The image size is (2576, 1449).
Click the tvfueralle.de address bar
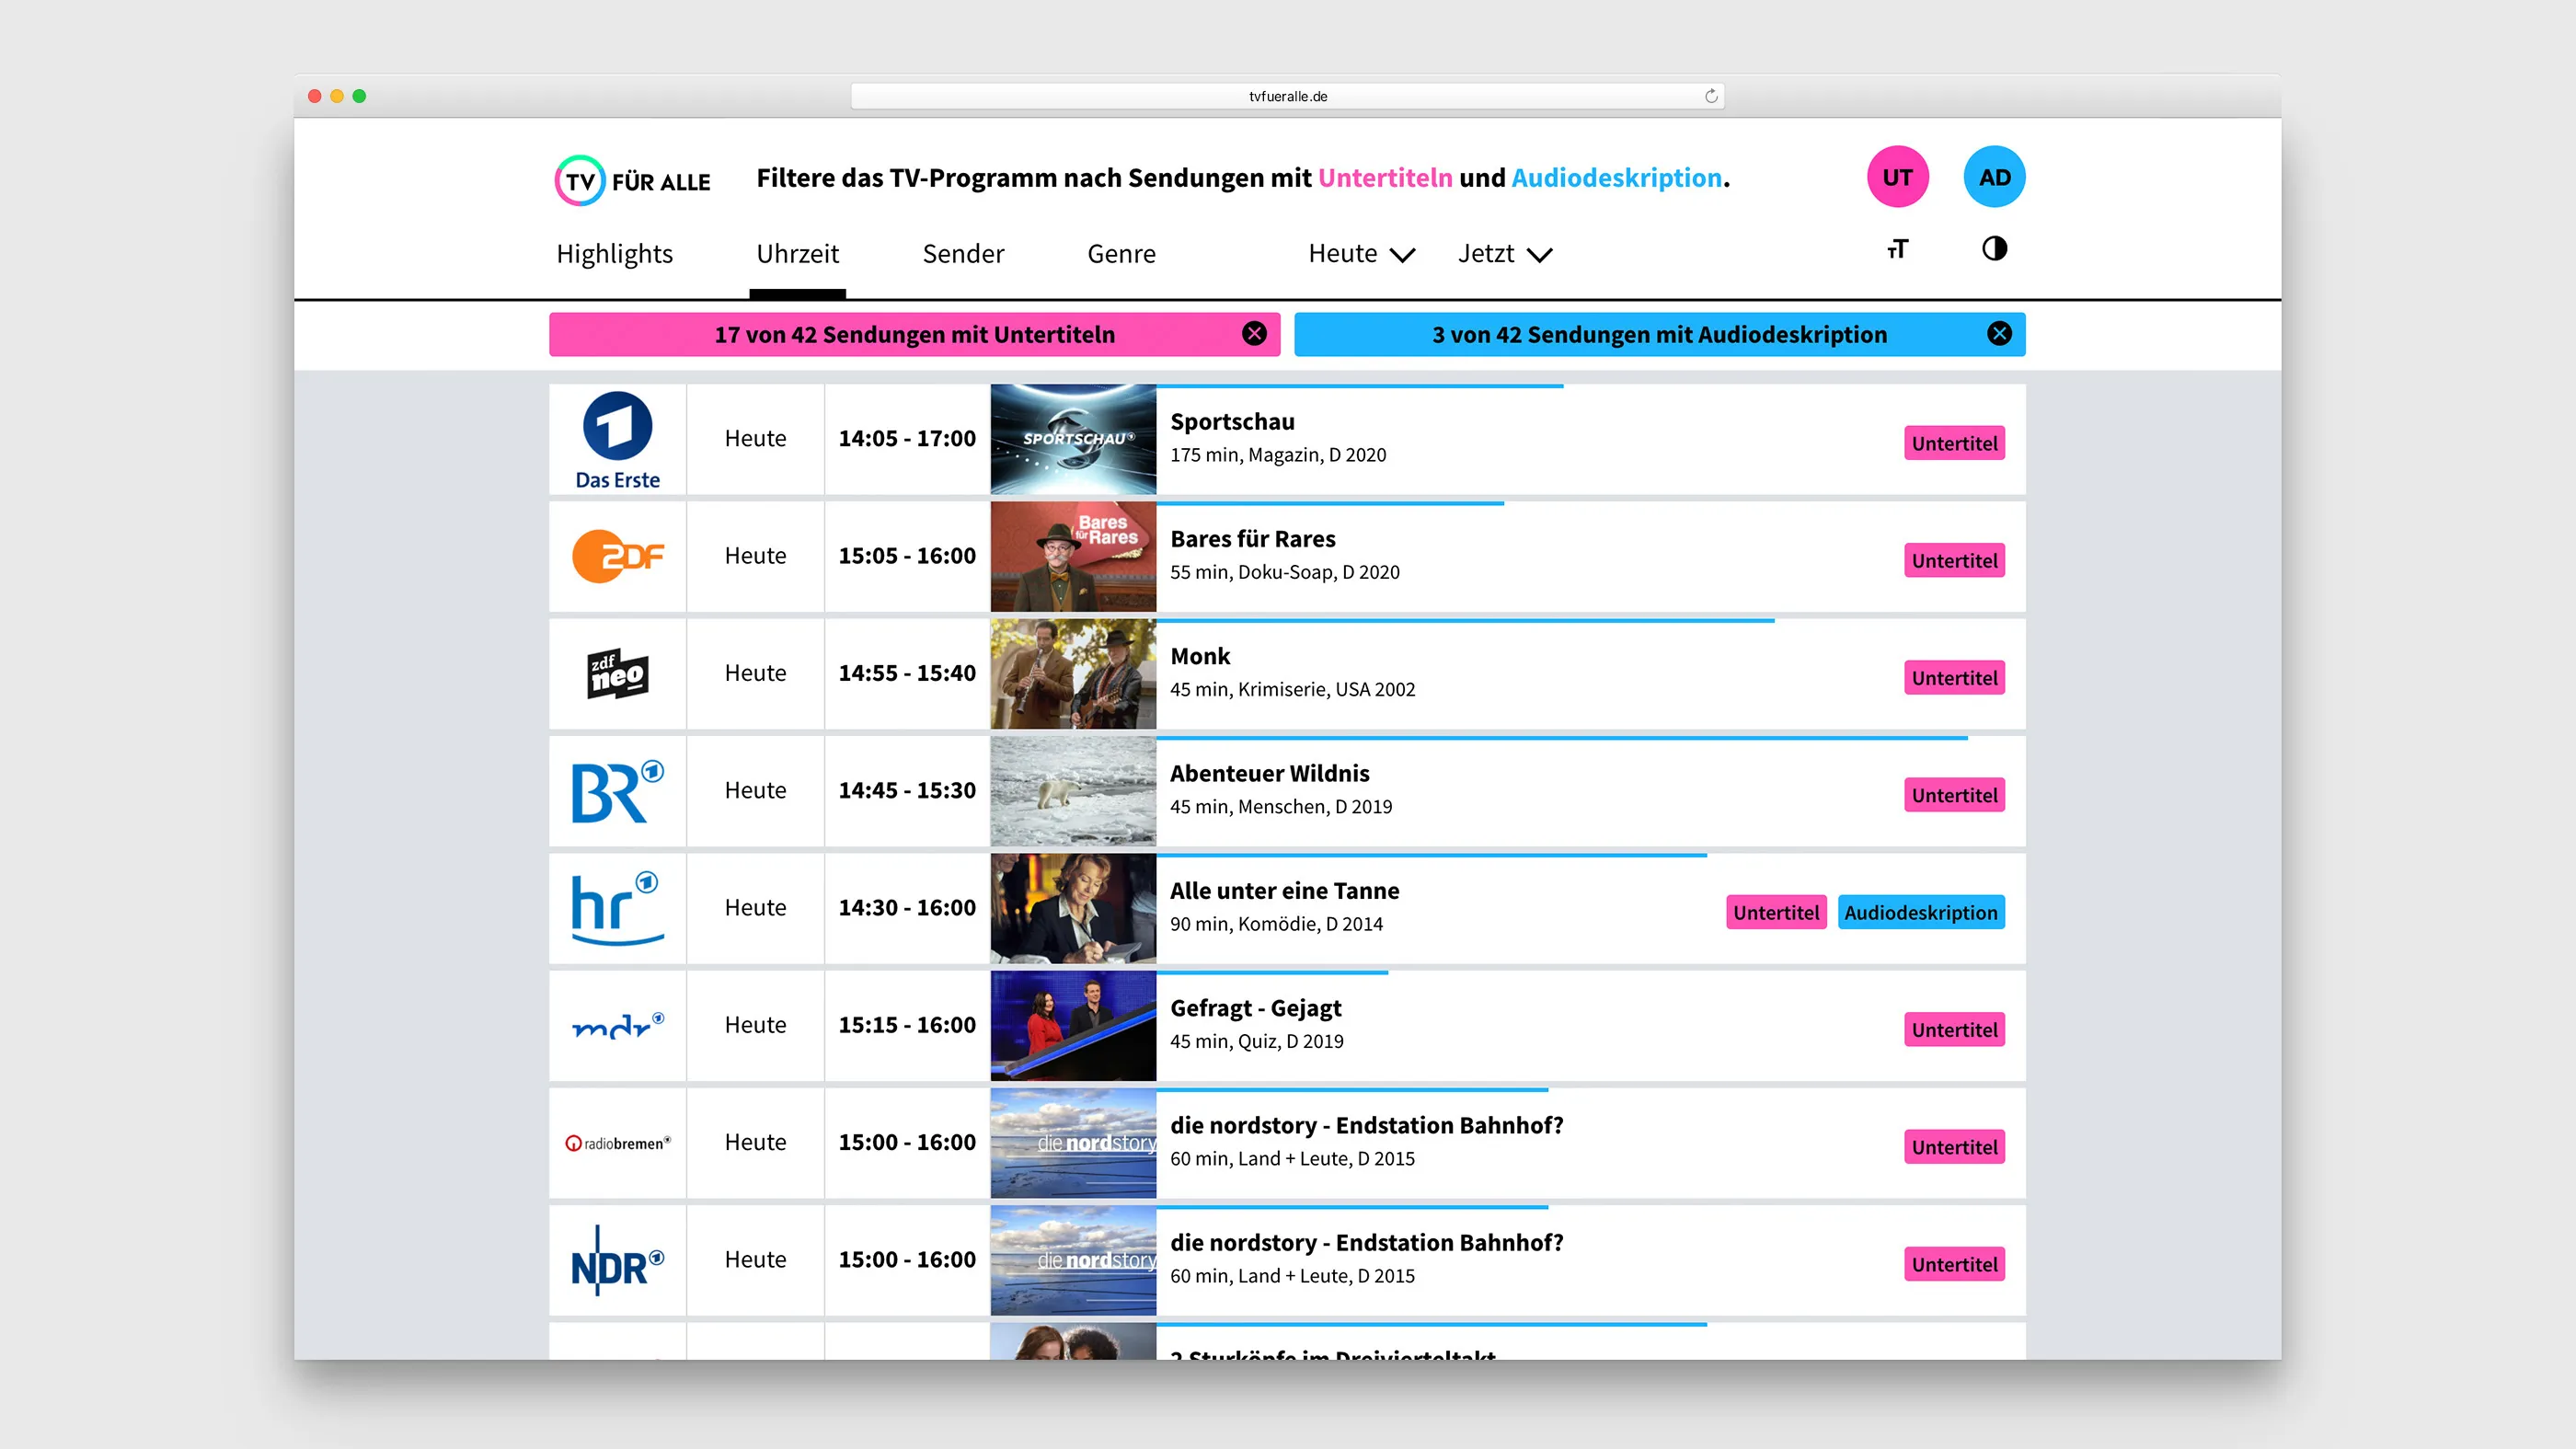click(1287, 96)
